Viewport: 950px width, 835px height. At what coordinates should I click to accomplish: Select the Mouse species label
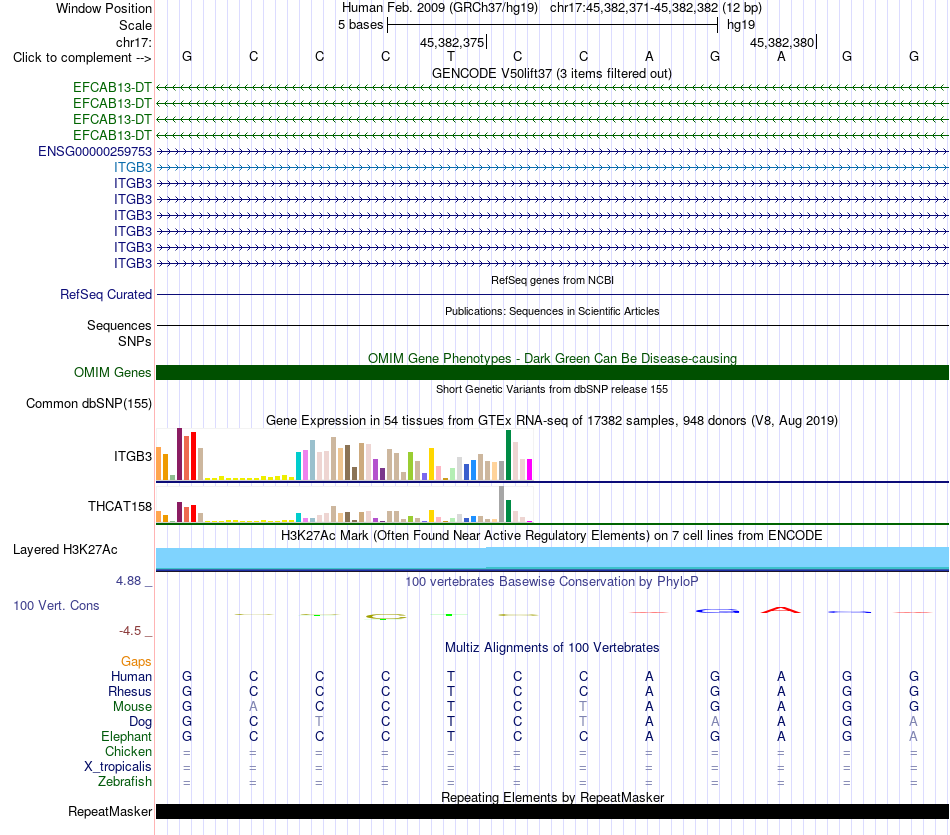132,707
